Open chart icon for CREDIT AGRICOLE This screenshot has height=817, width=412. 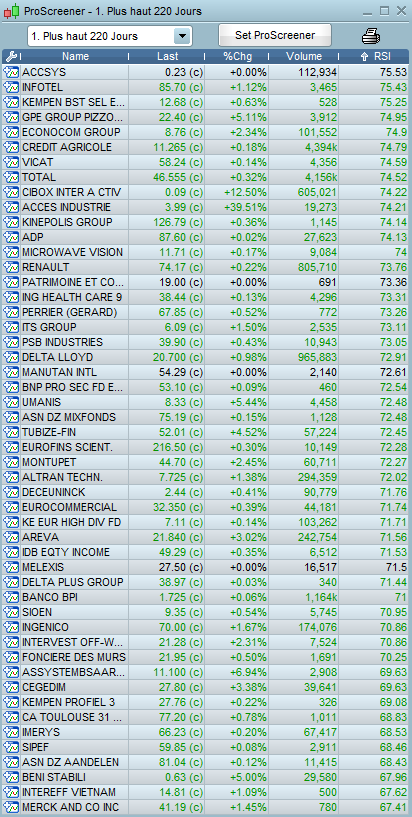[11, 147]
